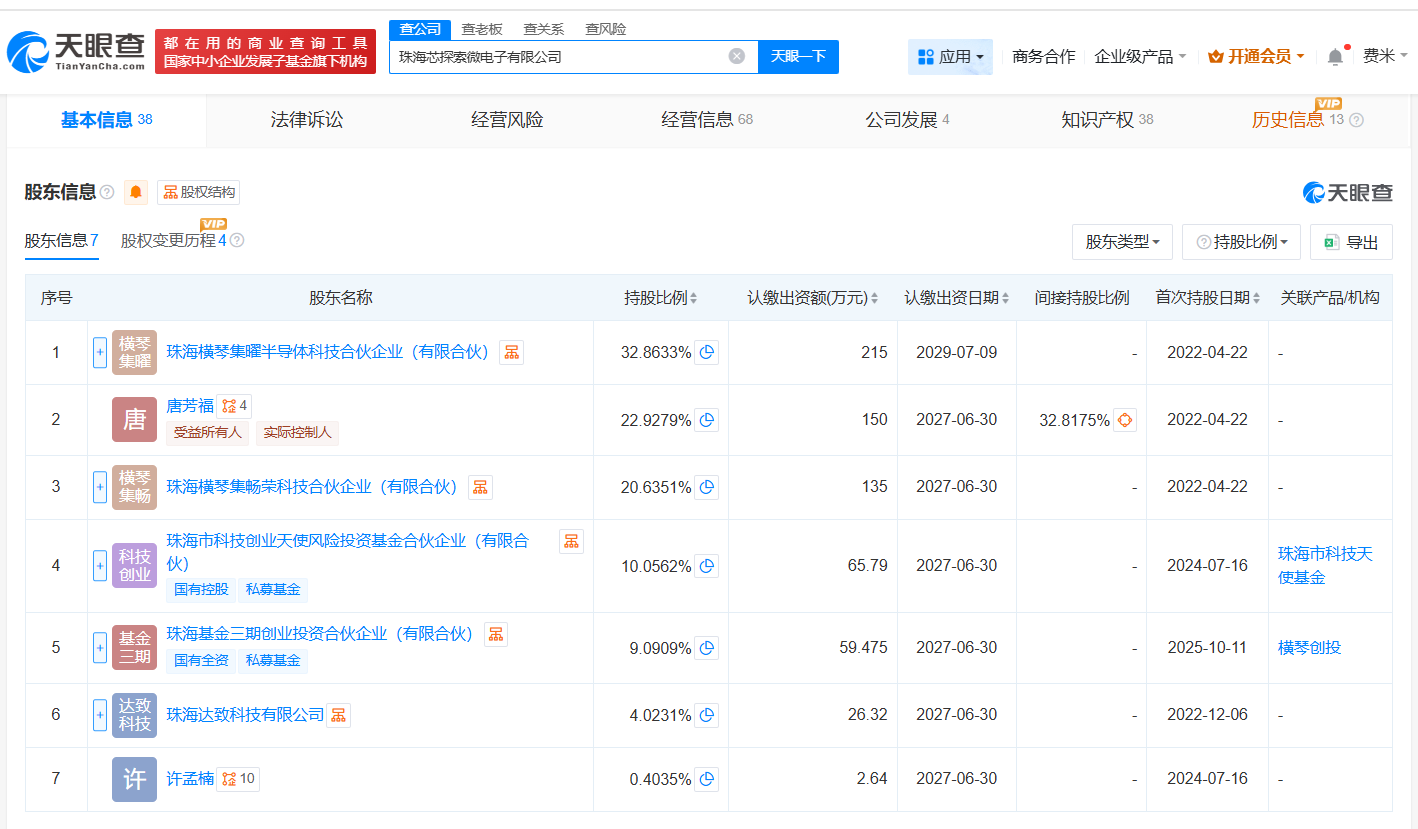Click help question mark beside 历史信息 tab
Image resolution: width=1418 pixels, height=829 pixels.
point(1356,120)
